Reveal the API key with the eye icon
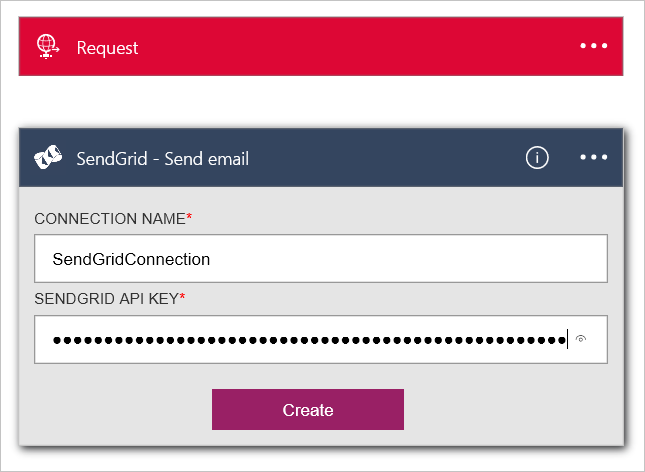This screenshot has width=645, height=472. pyautogui.click(x=580, y=339)
